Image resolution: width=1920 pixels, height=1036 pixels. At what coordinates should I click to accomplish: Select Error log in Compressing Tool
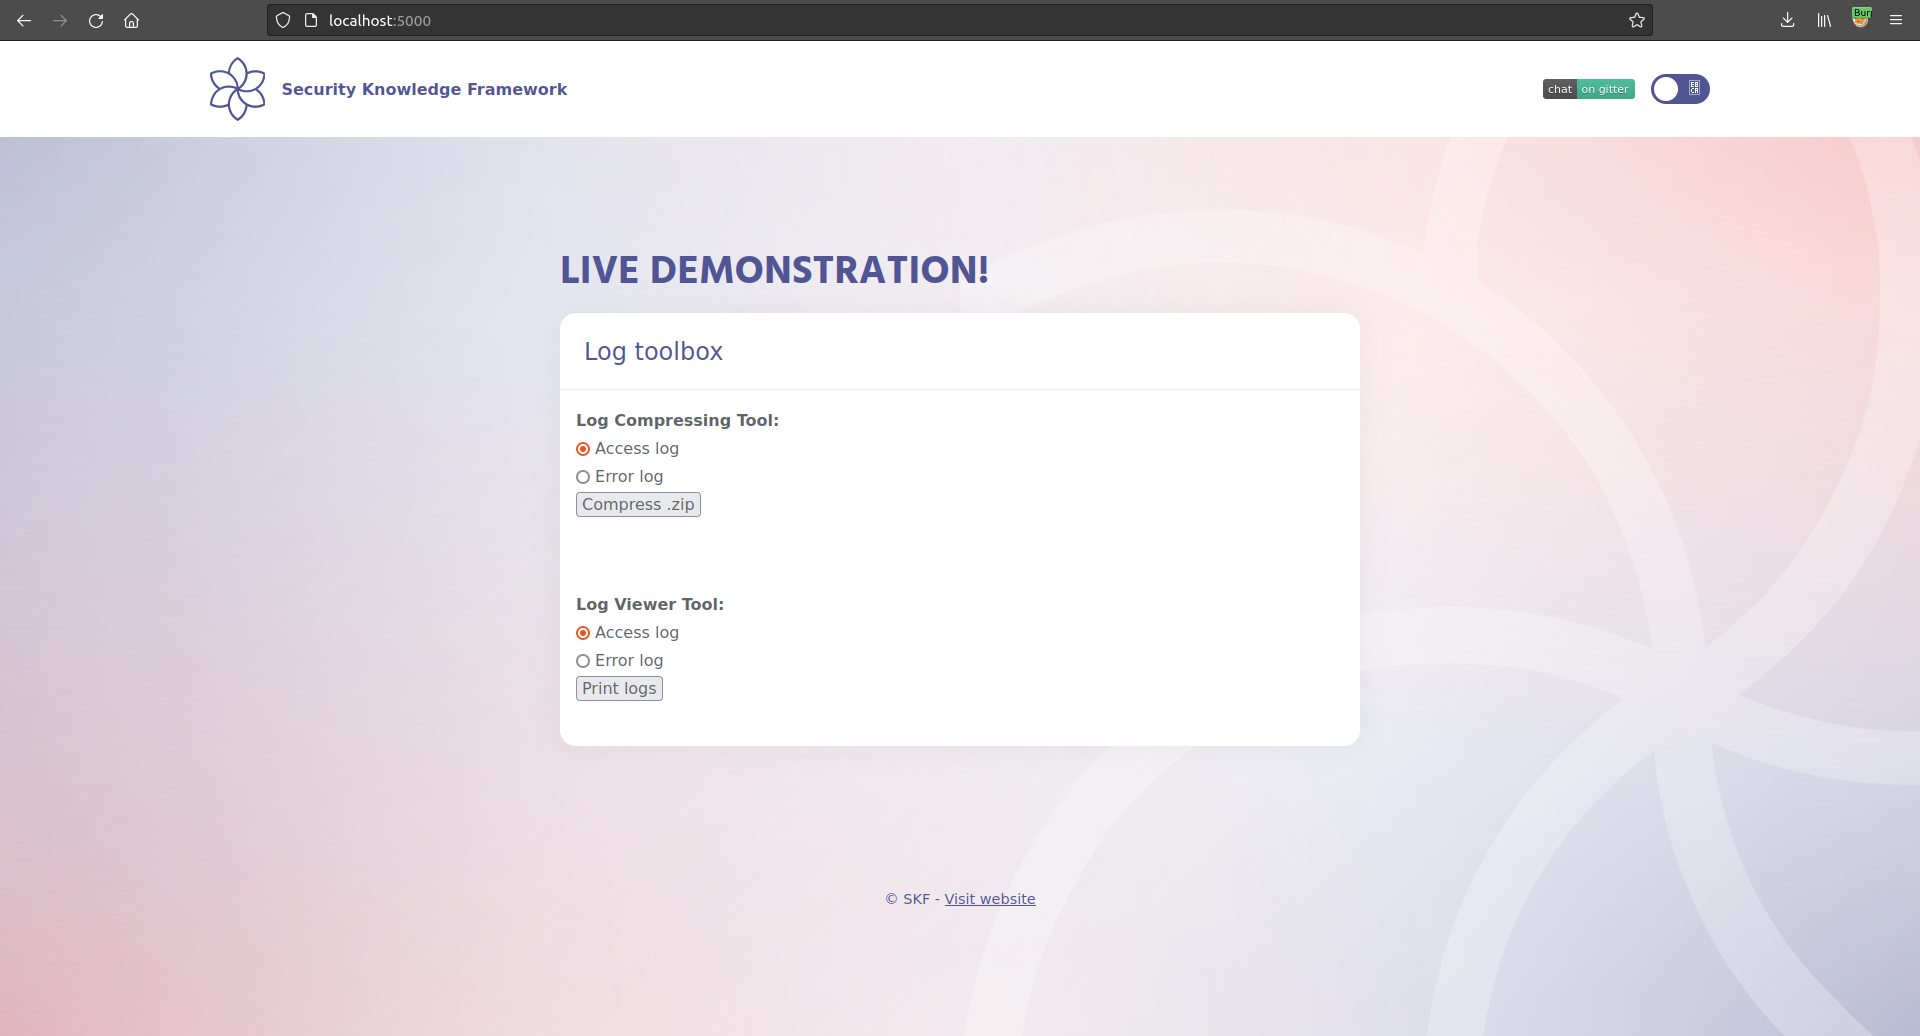pos(583,477)
